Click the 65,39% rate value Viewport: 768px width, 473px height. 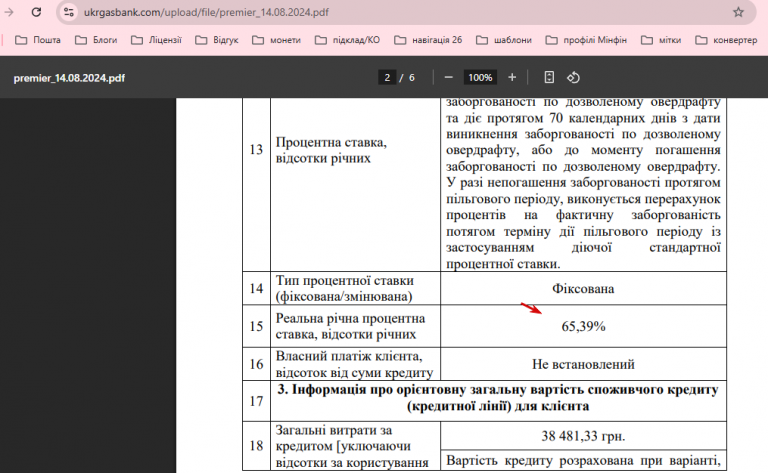[583, 327]
